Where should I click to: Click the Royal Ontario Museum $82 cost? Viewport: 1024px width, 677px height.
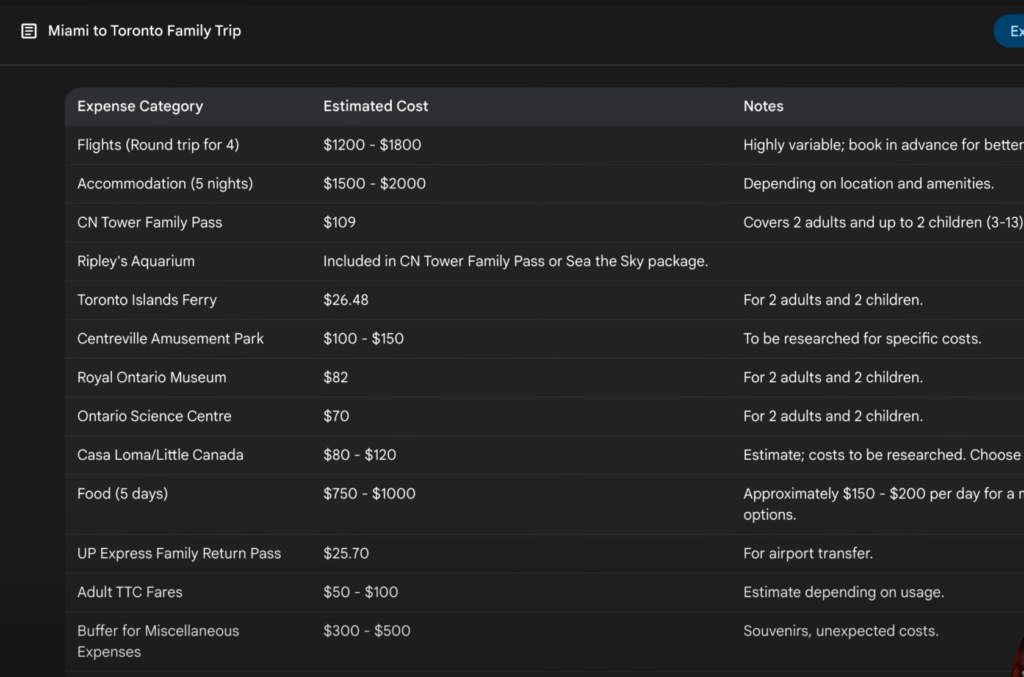335,378
